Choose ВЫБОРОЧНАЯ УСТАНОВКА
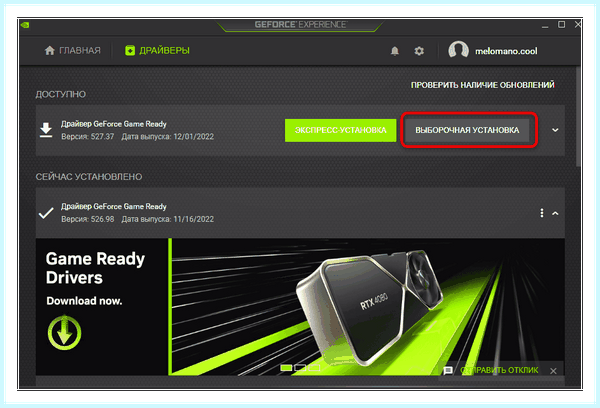Screen dimensions: 600x408 pos(467,130)
